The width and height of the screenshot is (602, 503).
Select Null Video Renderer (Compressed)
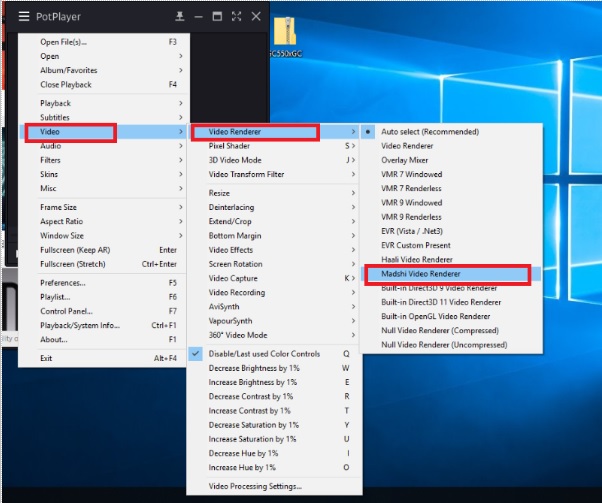point(451,331)
